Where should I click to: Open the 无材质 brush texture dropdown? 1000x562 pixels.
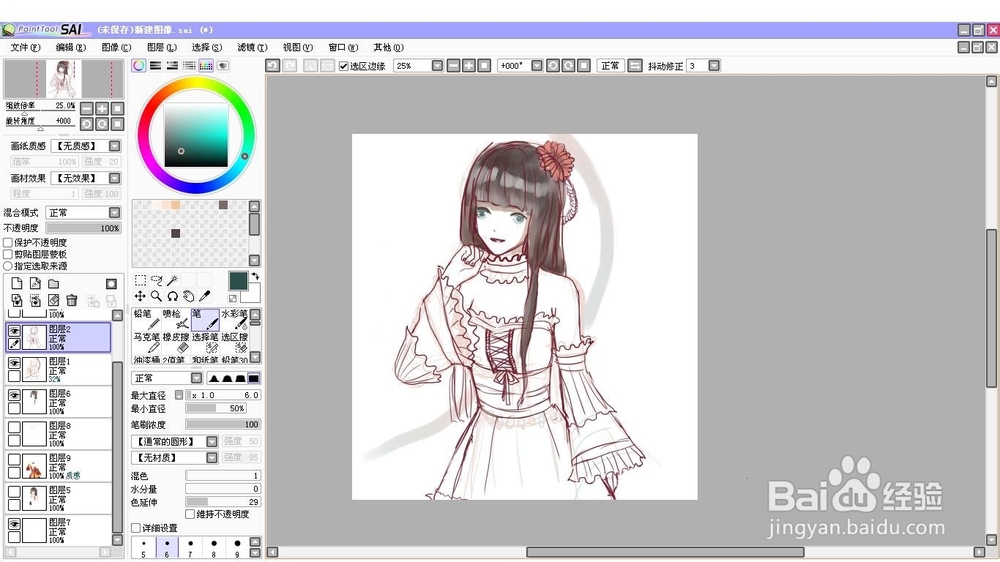click(212, 457)
